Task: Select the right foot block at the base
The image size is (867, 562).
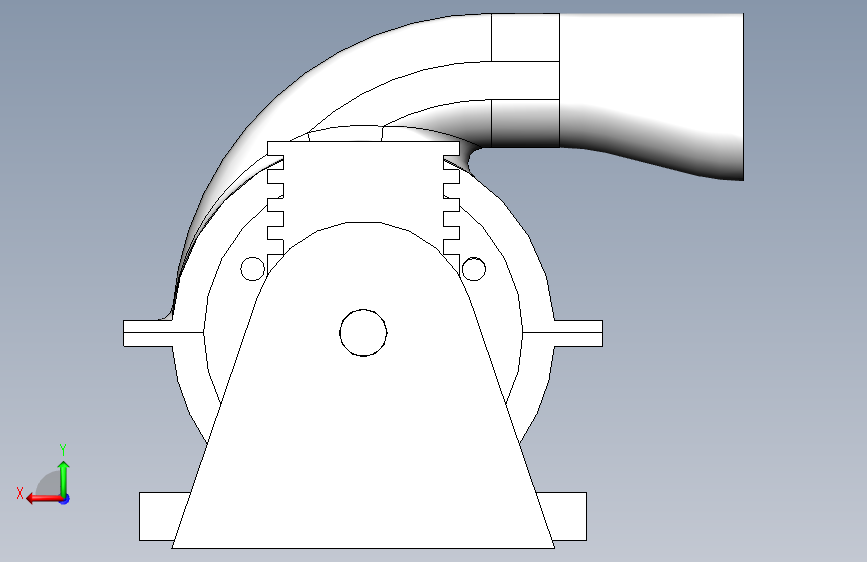Action: tap(565, 516)
